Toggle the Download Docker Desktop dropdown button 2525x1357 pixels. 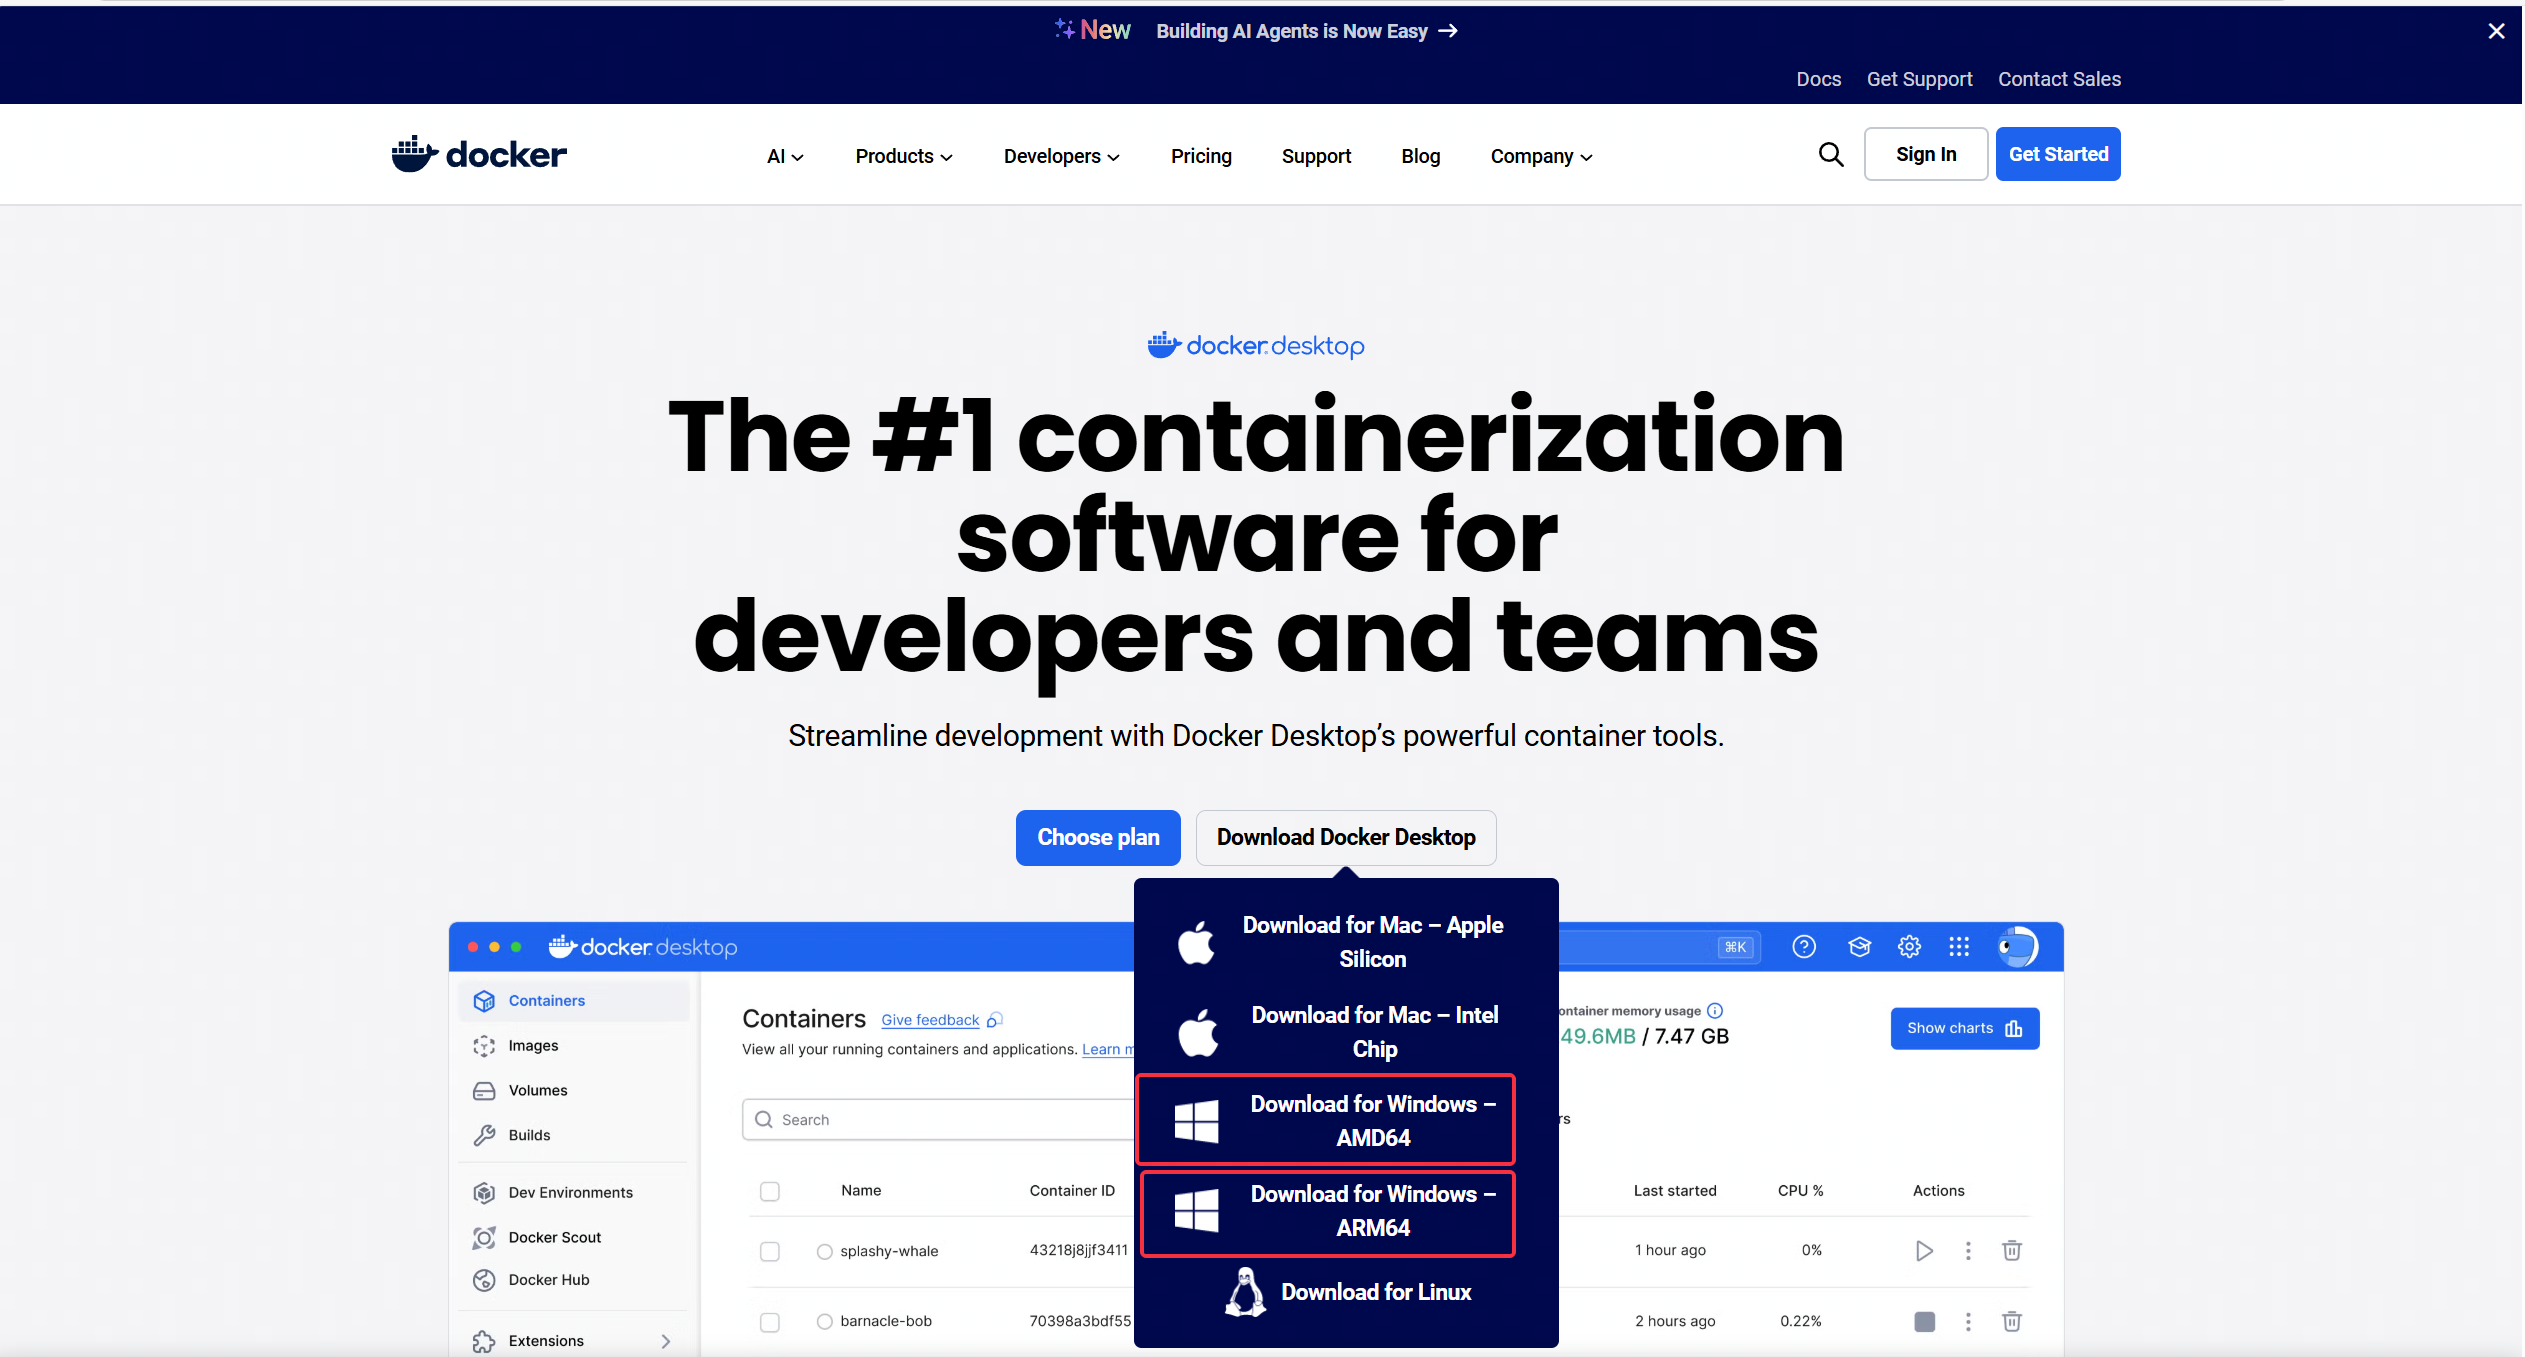1345,837
